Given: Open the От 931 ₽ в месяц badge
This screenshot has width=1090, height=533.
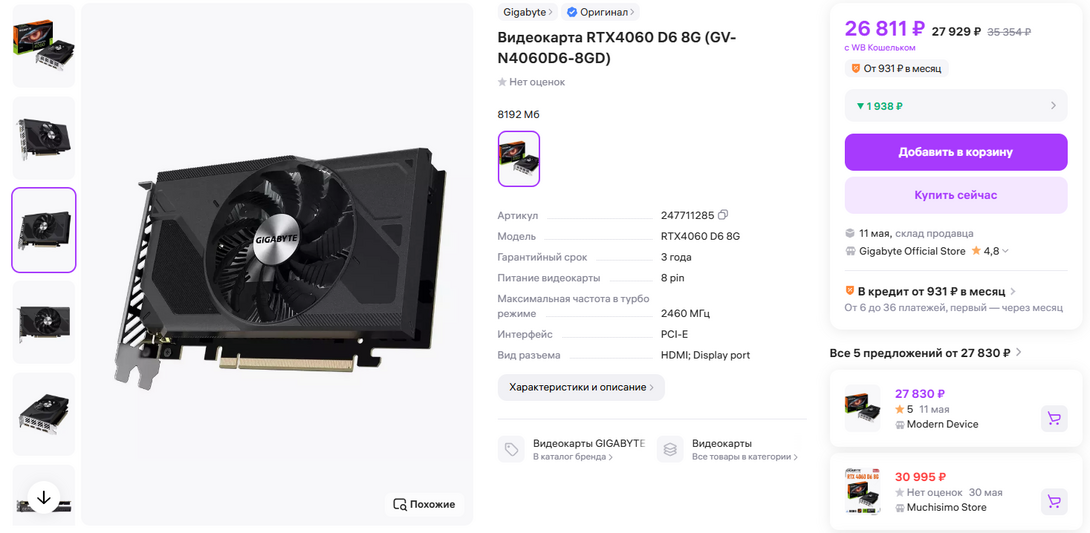Looking at the screenshot, I should 897,69.
